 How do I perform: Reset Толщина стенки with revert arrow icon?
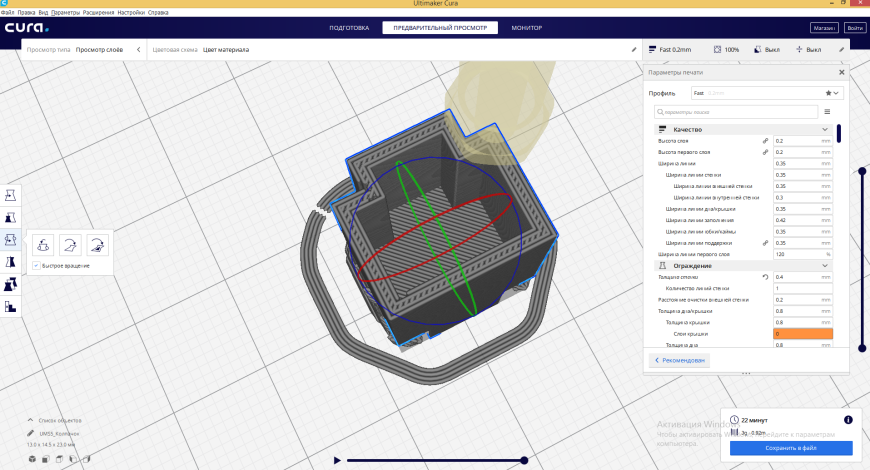click(765, 277)
